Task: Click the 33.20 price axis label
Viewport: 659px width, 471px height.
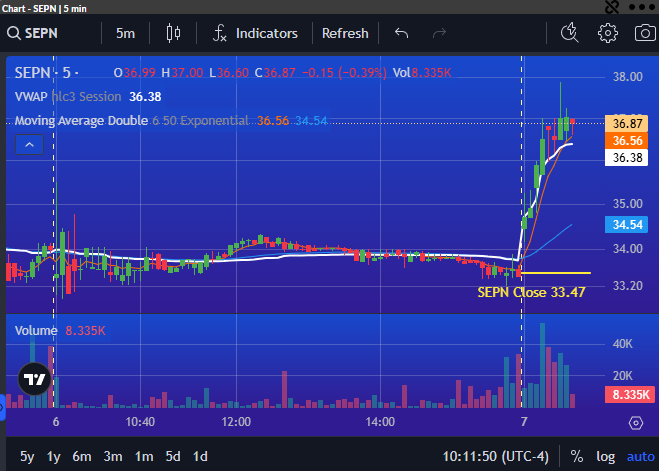Action: [627, 286]
